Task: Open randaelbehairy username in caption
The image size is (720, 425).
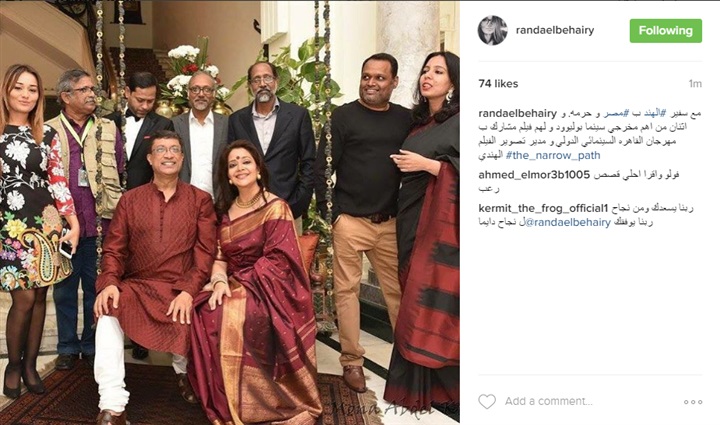Action: [518, 113]
